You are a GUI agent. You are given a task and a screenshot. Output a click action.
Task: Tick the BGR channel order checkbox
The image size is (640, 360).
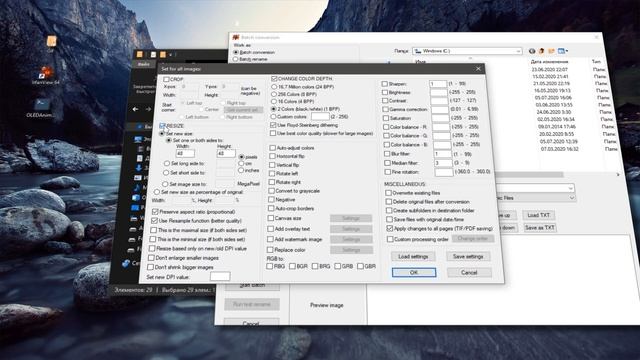click(292, 266)
